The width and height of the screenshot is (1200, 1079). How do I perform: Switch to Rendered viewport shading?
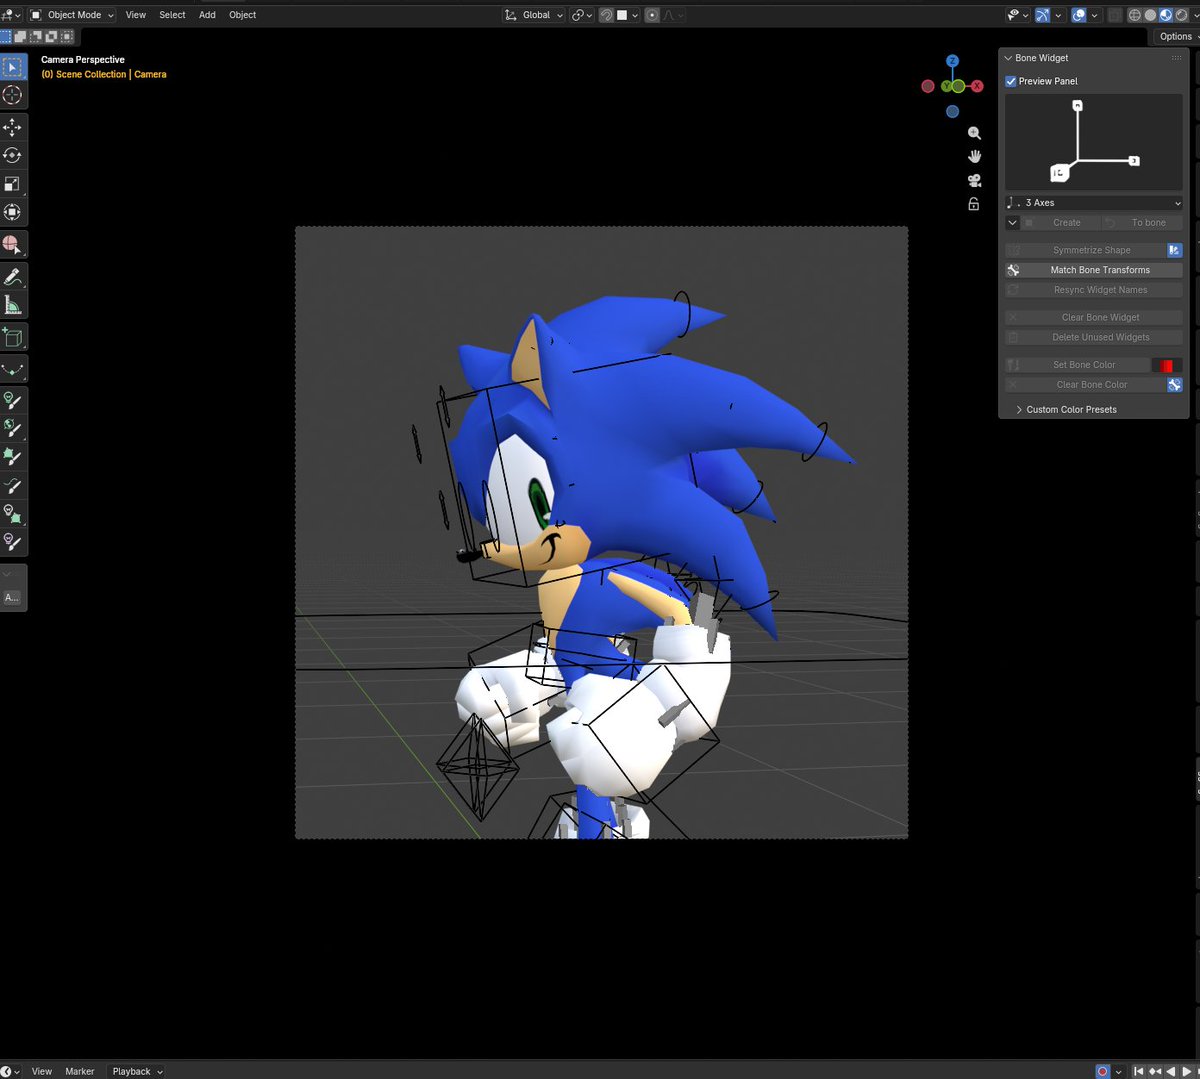[x=1182, y=15]
